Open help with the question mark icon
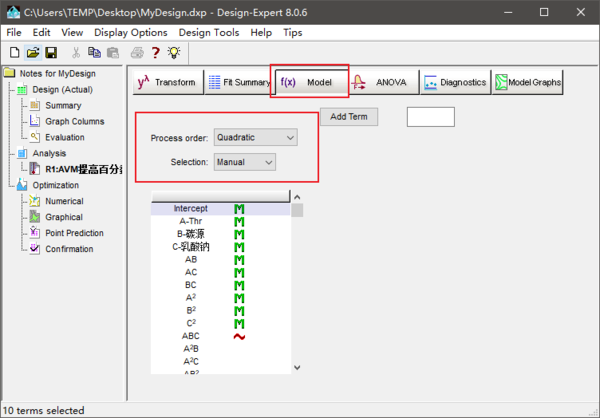The width and height of the screenshot is (600, 418). pos(157,52)
